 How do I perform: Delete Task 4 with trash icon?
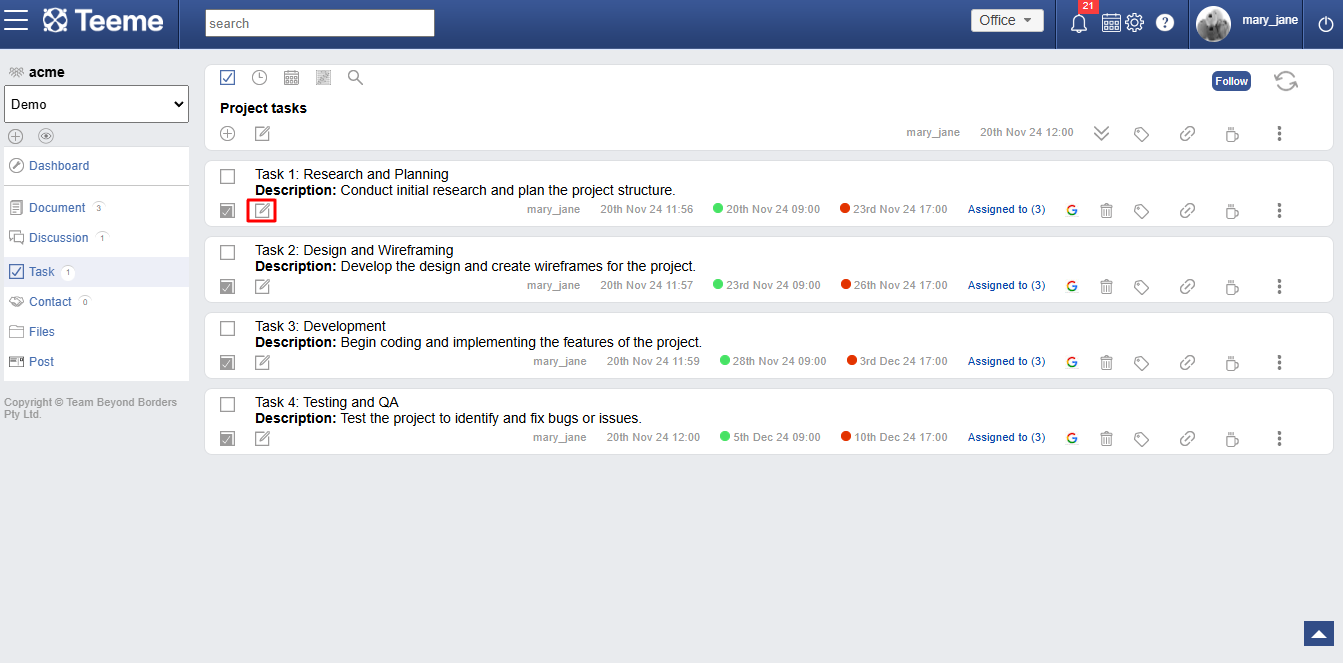1106,439
